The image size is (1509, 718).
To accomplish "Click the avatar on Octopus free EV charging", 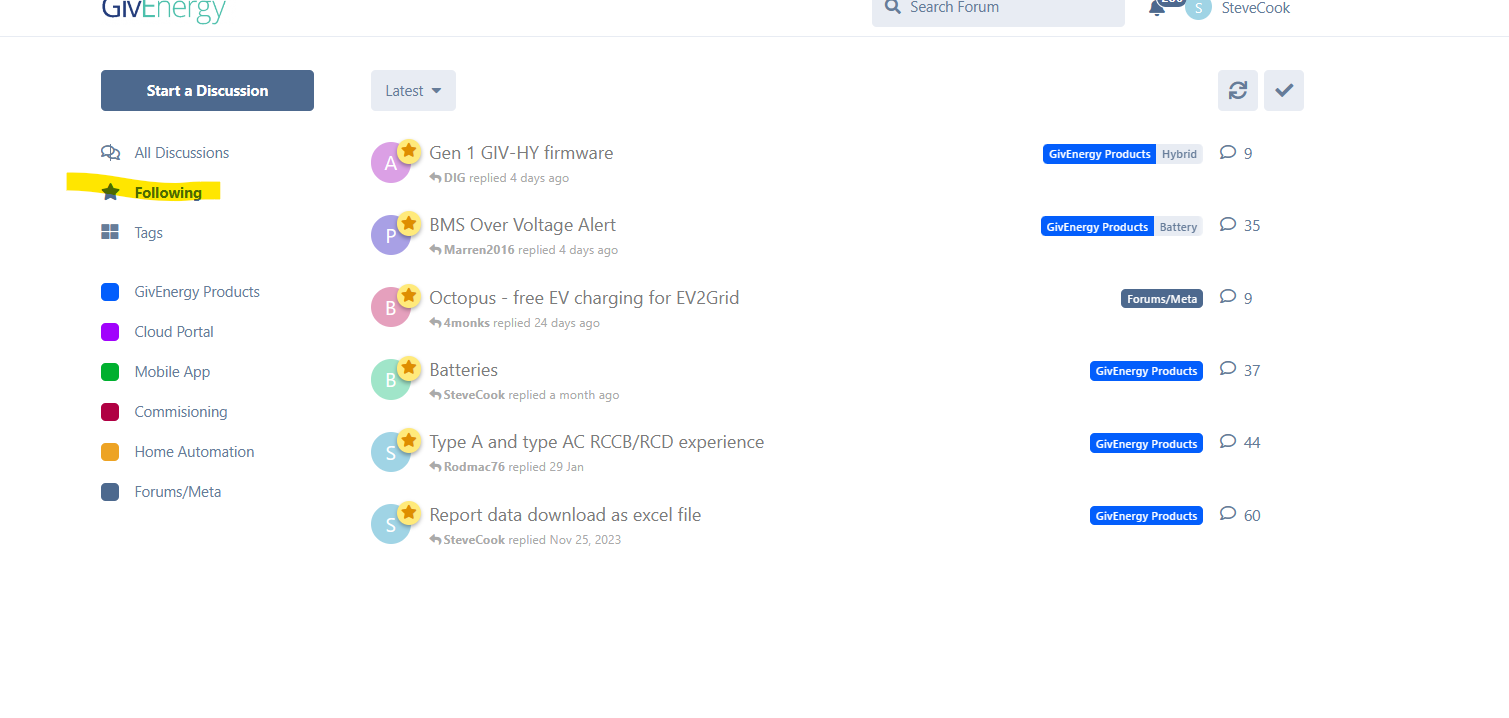I will [391, 308].
